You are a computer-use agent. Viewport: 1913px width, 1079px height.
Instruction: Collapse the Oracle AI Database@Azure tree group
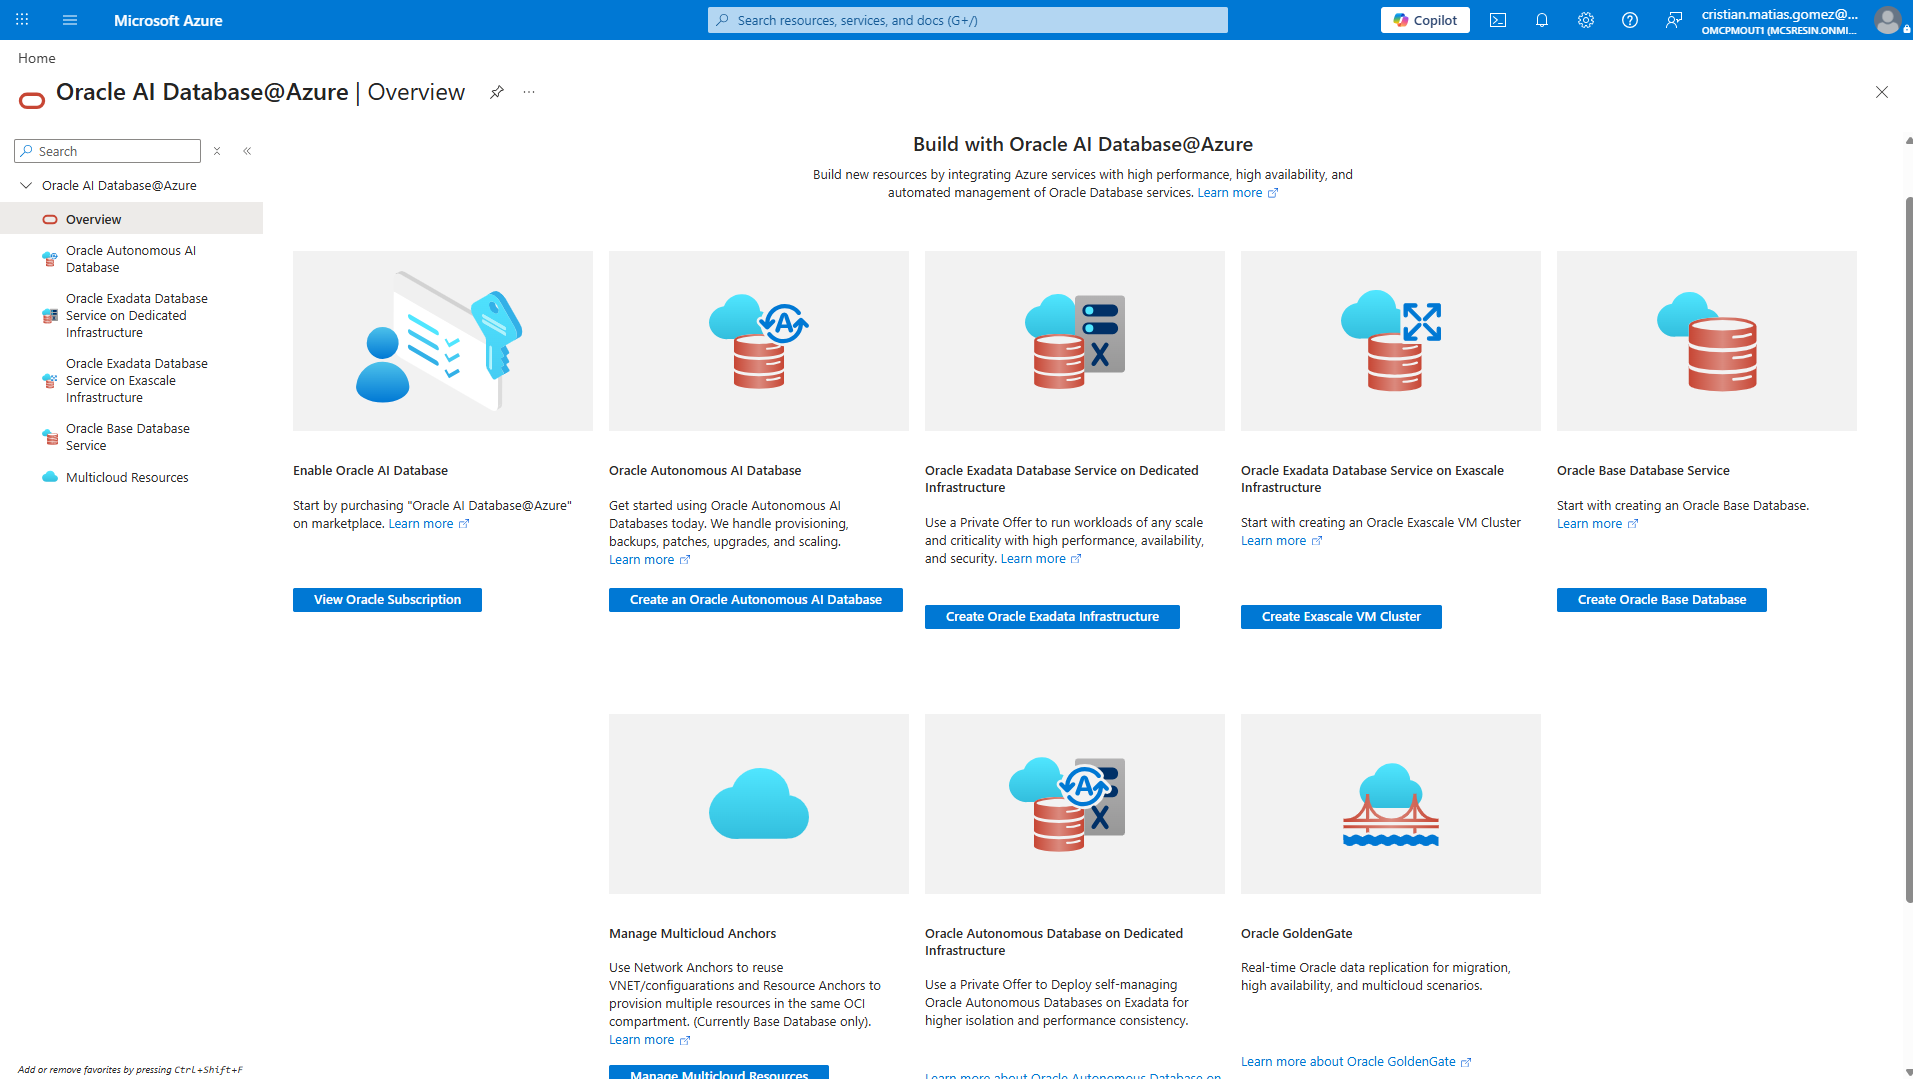tap(26, 185)
